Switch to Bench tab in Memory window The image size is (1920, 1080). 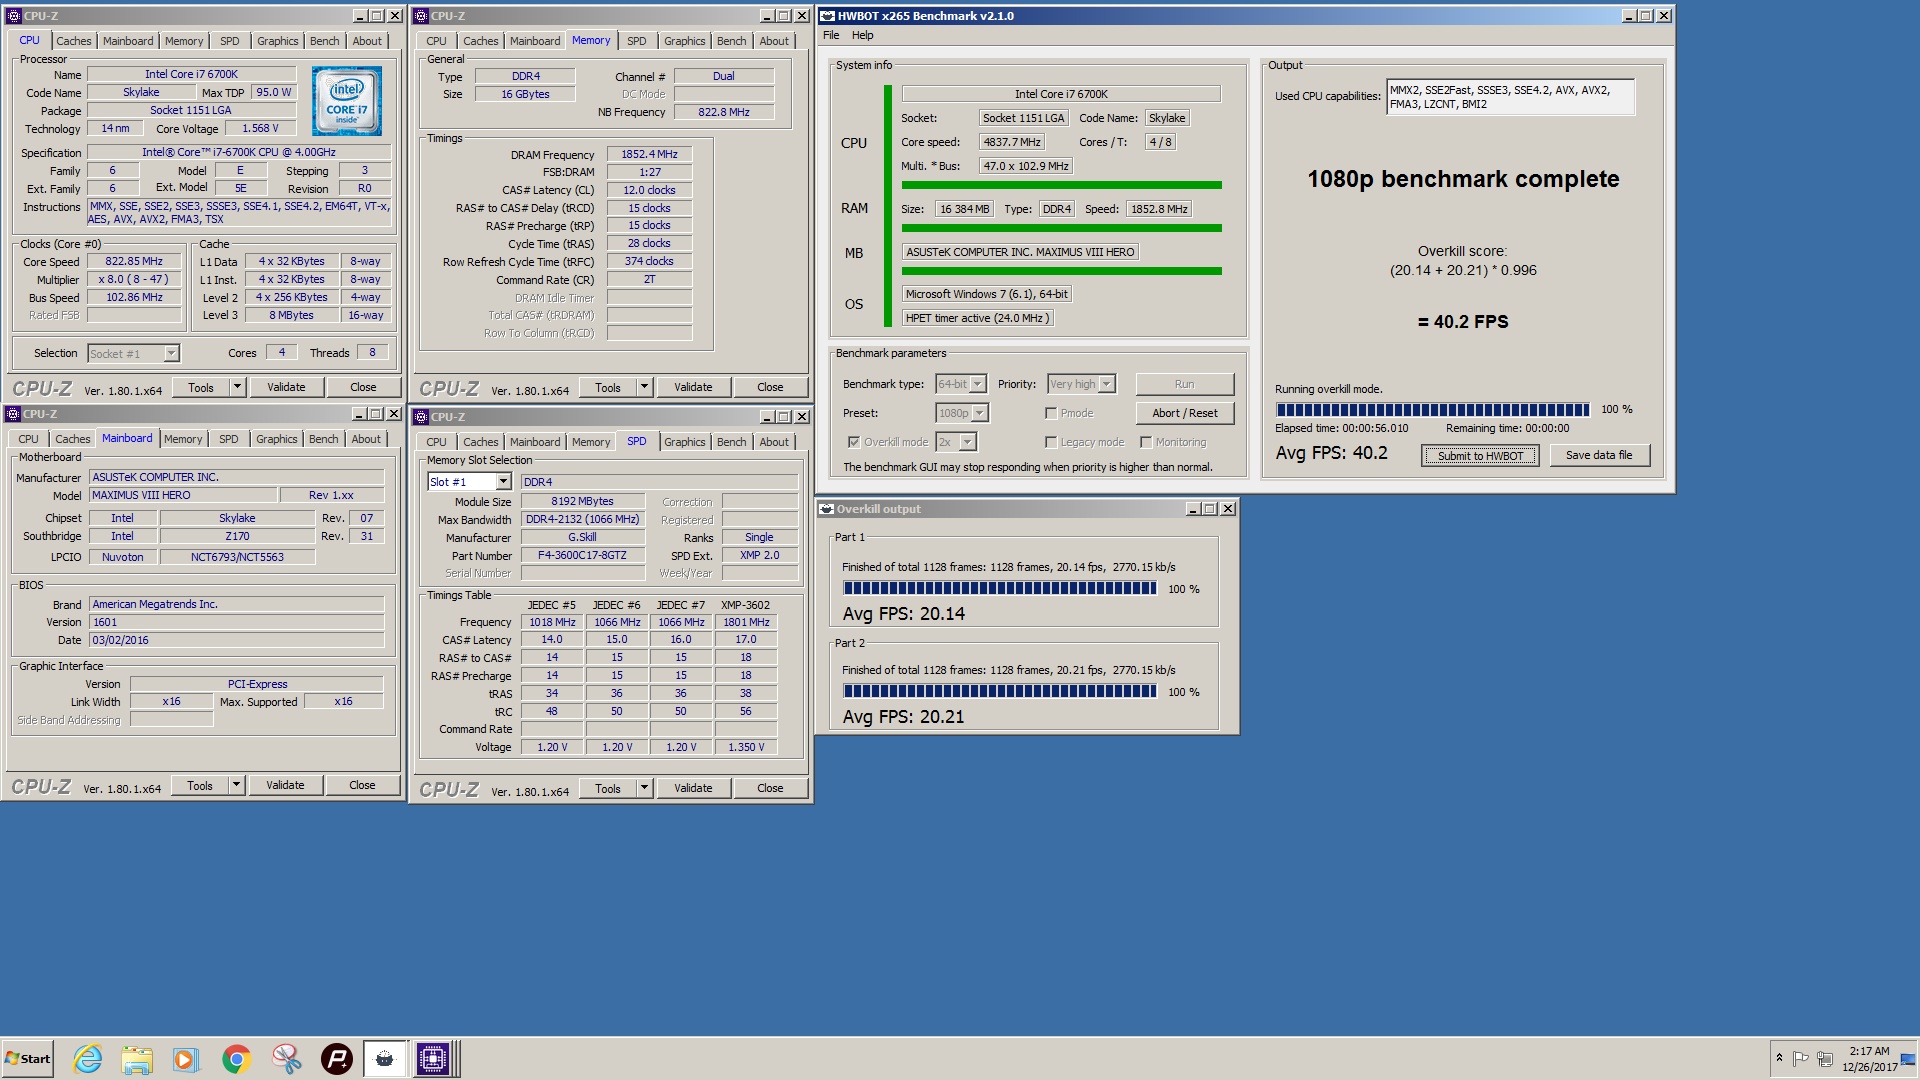coord(731,41)
